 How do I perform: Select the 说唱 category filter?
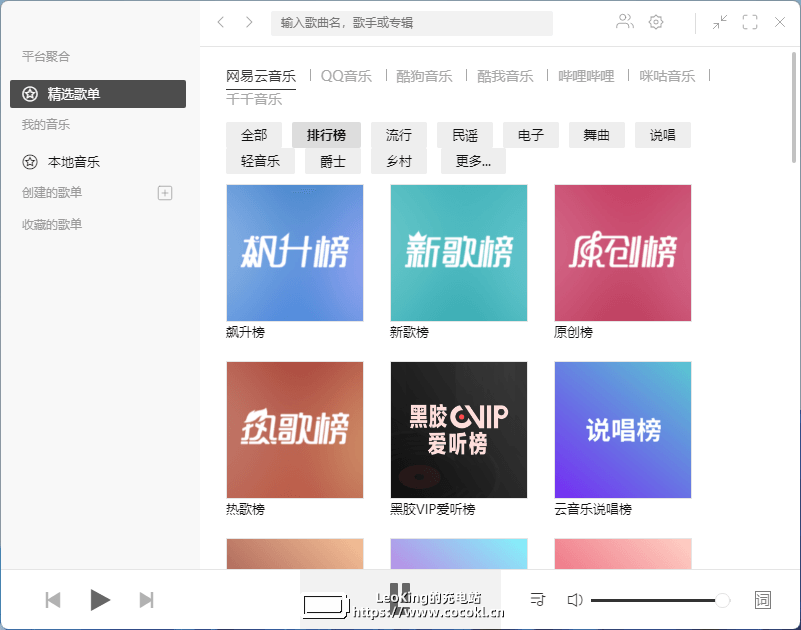pos(663,135)
